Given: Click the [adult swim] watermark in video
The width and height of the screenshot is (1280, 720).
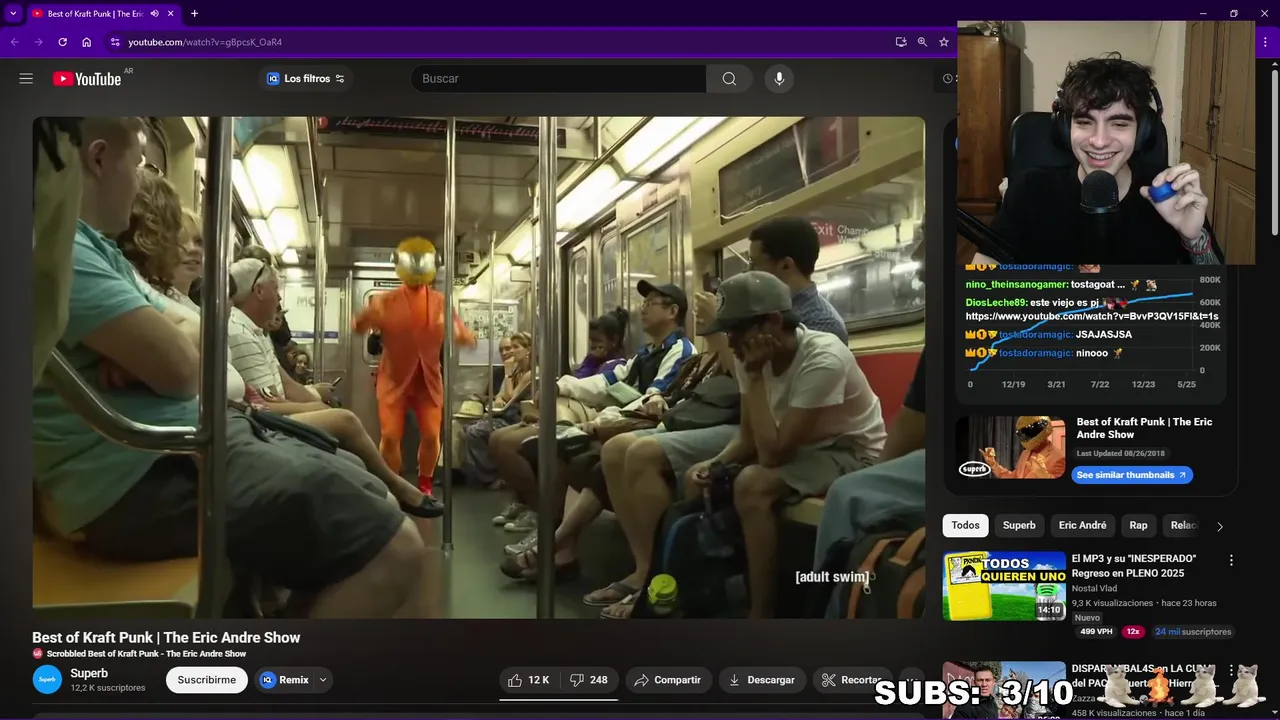Looking at the screenshot, I should [832, 577].
